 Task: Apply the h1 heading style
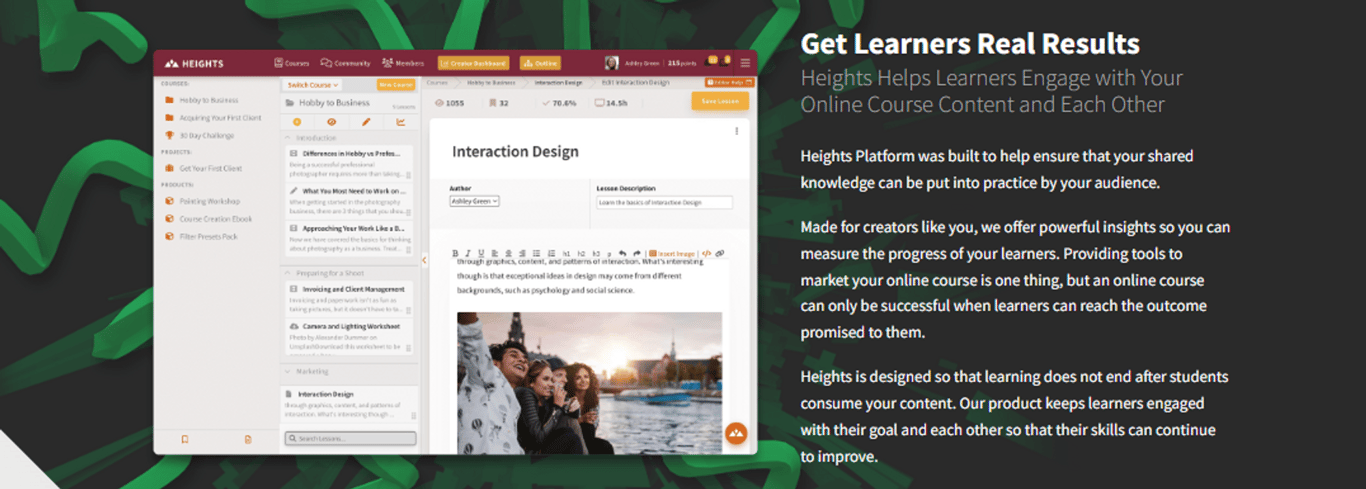click(x=566, y=254)
